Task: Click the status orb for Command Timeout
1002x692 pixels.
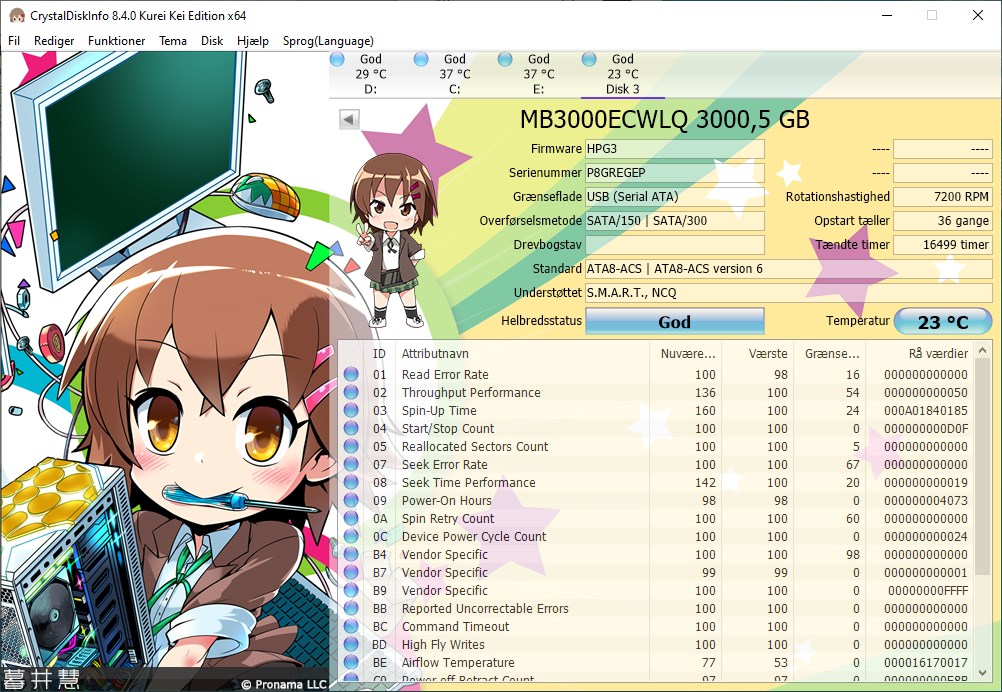Action: click(x=351, y=626)
